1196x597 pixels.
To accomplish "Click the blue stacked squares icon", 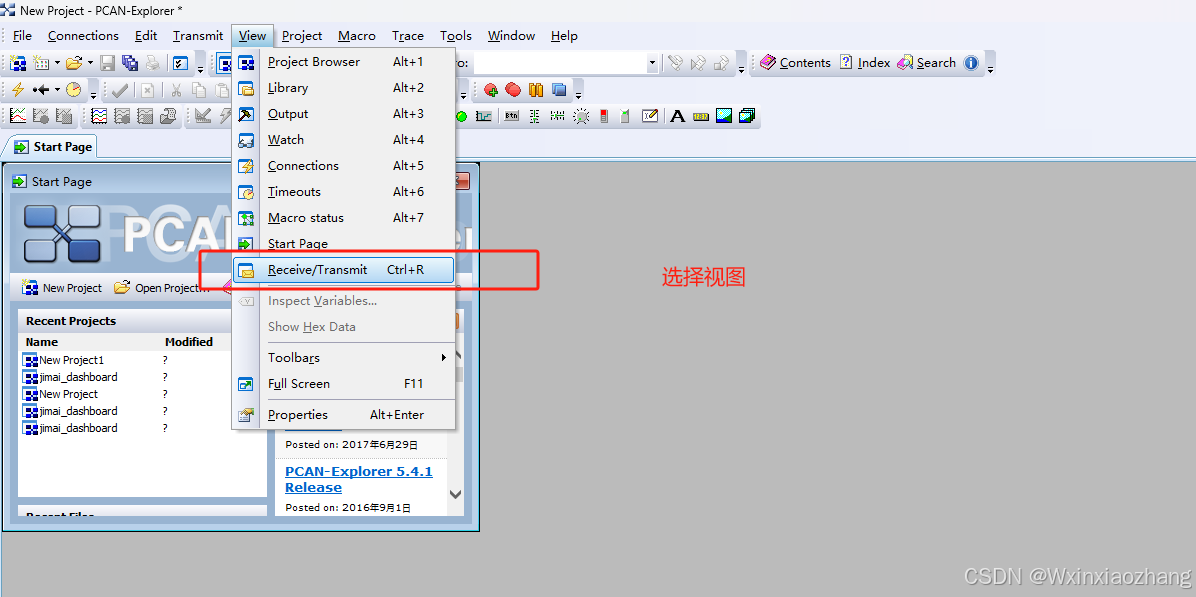I will click(559, 90).
